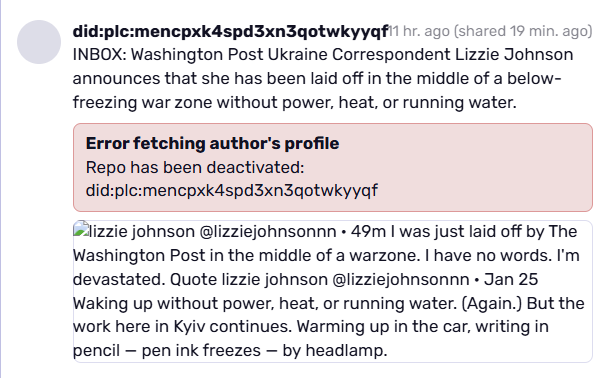Open the embedded lizzie johnson tweet image
The height and width of the screenshot is (378, 607).
coord(333,291)
